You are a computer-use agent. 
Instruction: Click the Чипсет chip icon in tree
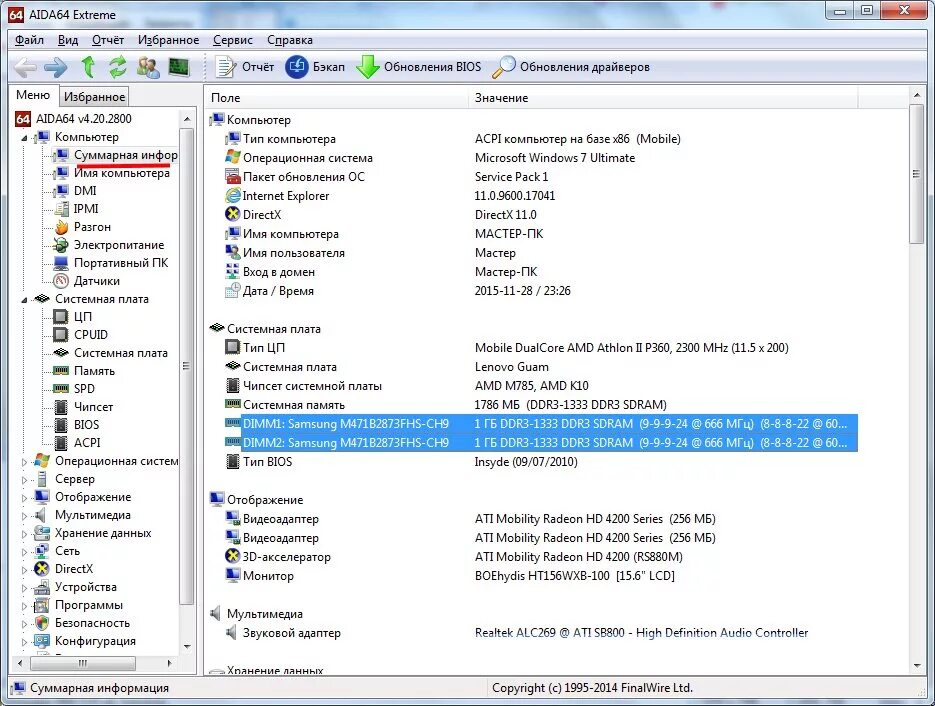tap(61, 407)
